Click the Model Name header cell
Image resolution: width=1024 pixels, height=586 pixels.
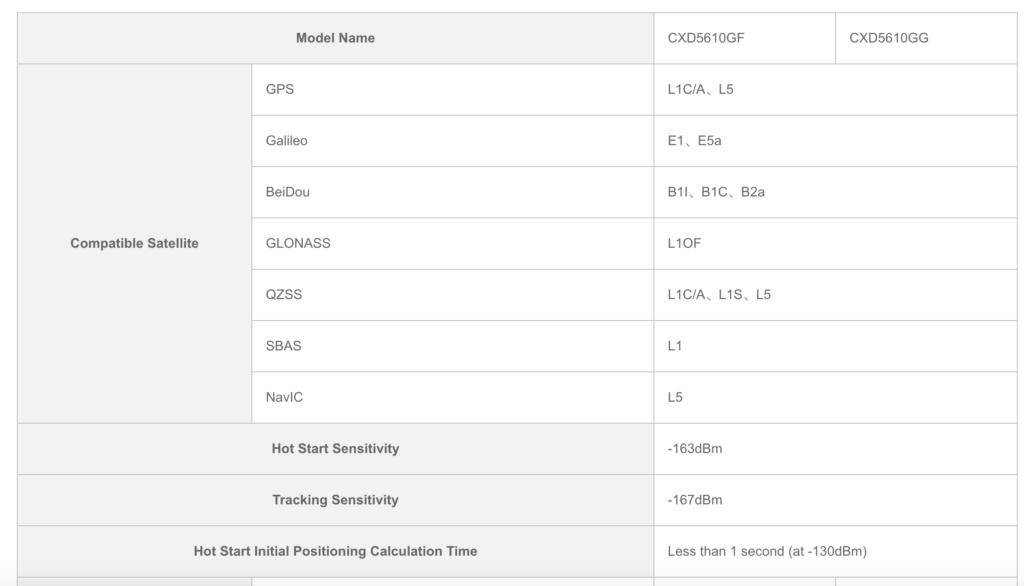pos(335,38)
